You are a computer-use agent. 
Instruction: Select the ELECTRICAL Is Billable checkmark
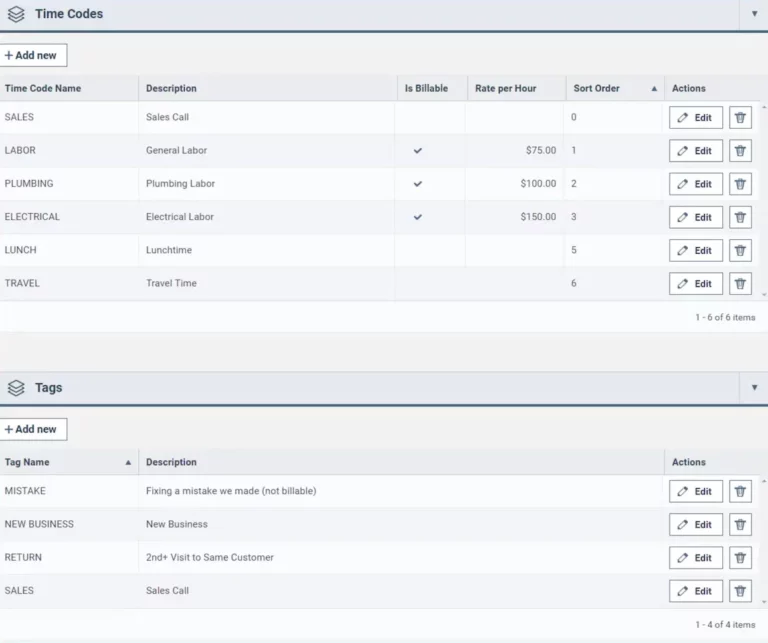click(418, 217)
